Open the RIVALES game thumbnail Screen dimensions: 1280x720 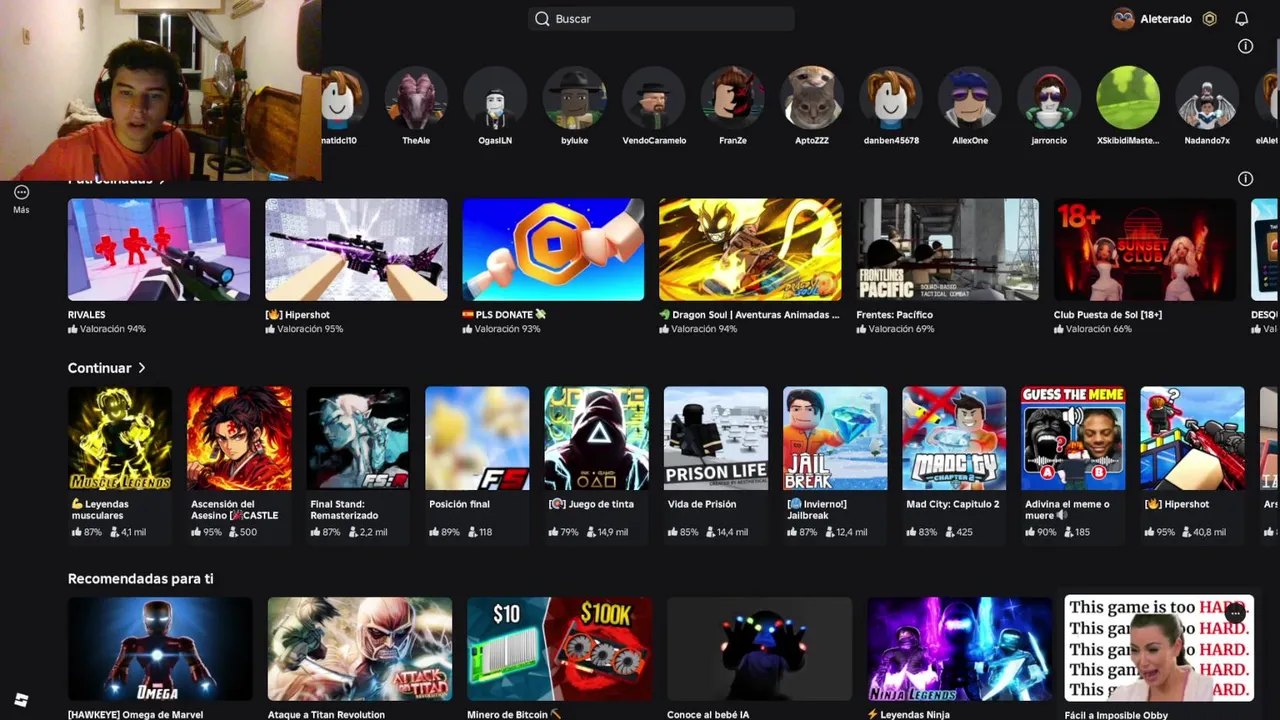click(x=159, y=249)
